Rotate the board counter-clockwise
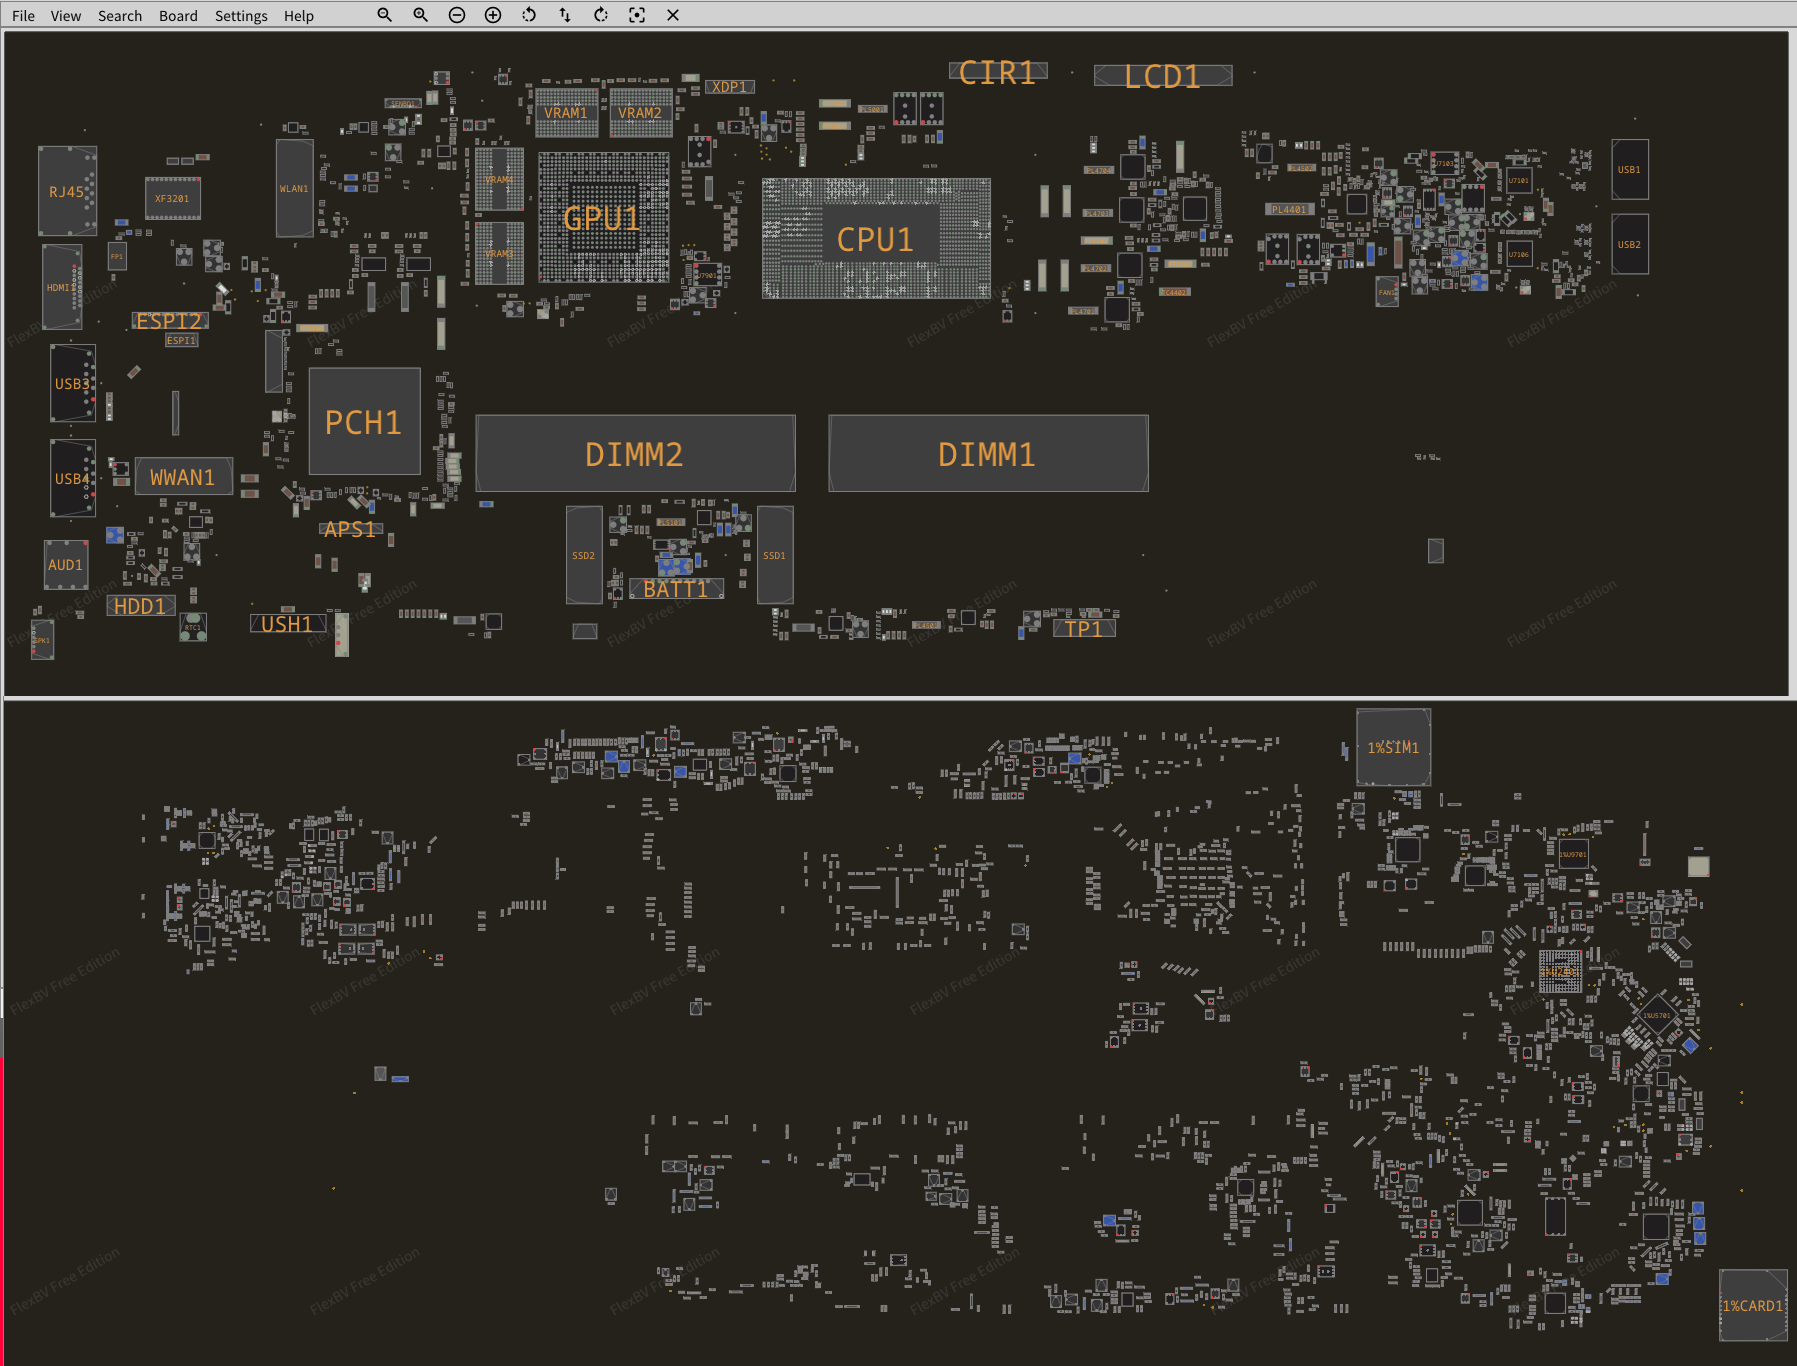 [529, 15]
